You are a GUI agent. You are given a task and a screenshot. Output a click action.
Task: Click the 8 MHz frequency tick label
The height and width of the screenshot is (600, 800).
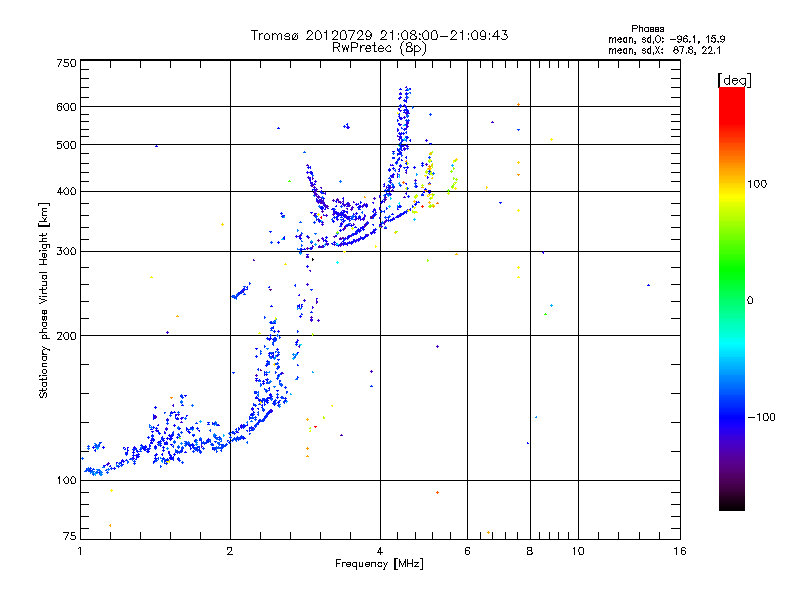point(530,551)
